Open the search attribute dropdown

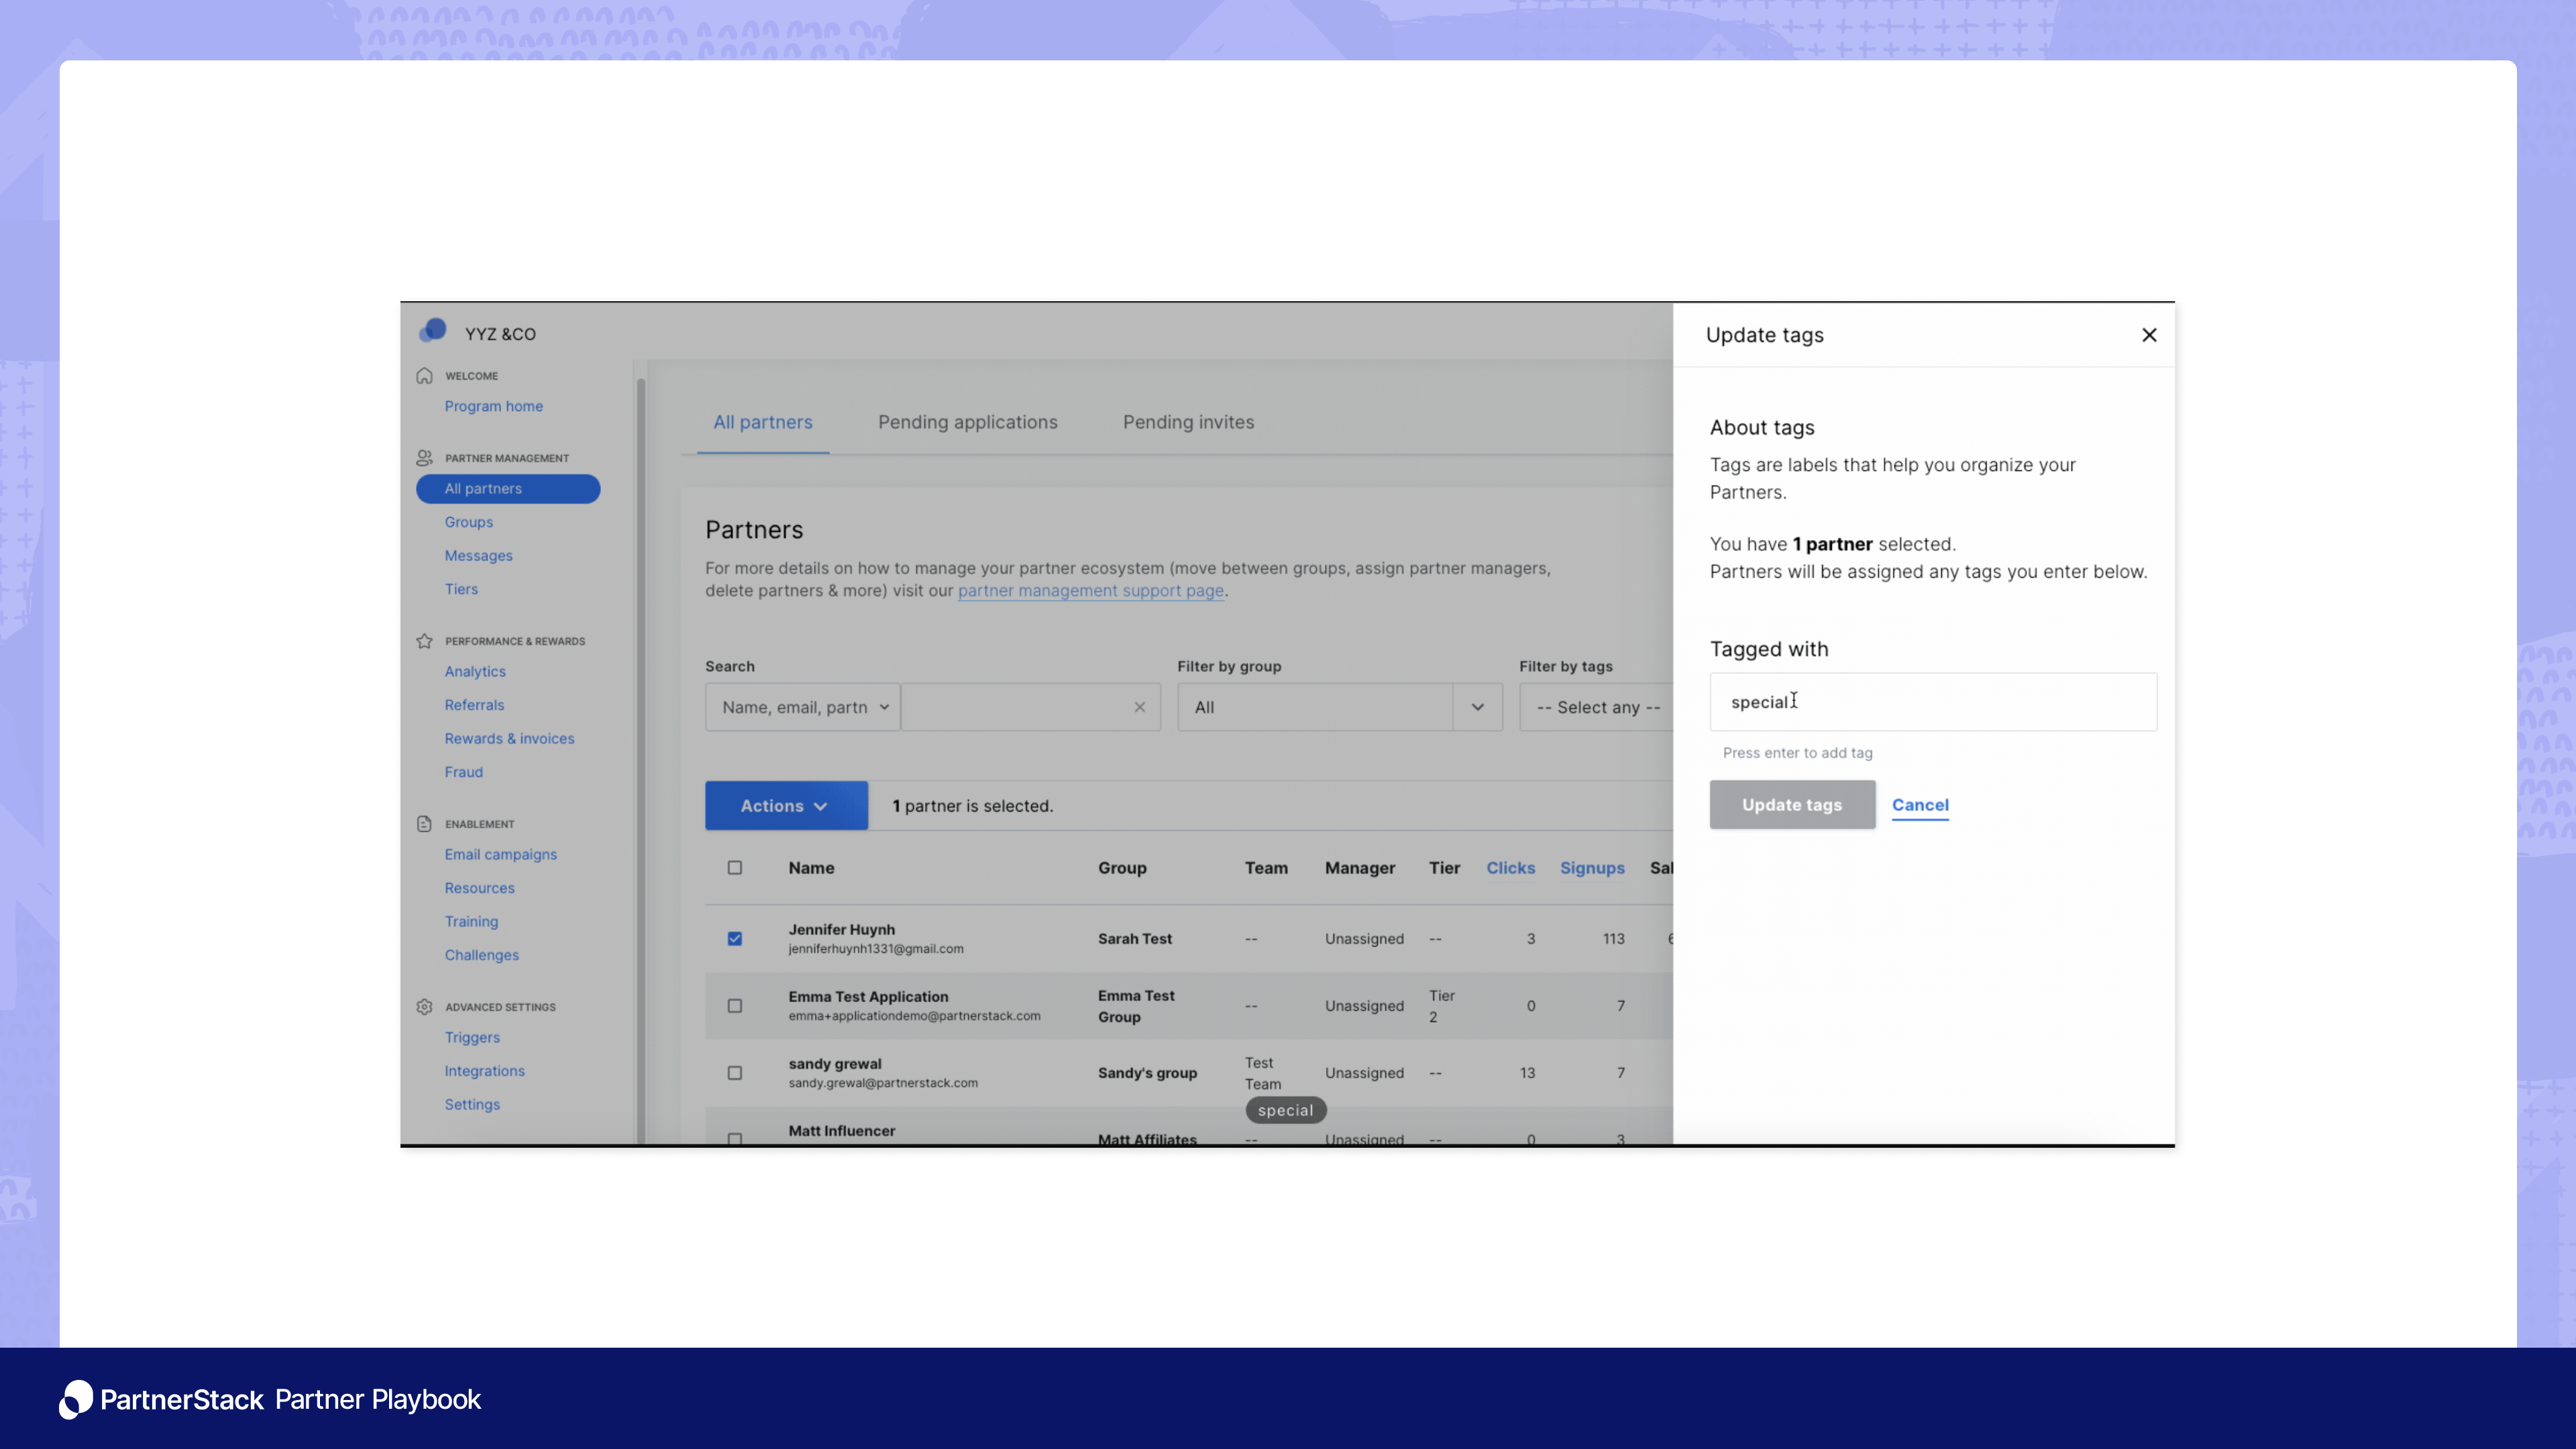point(801,707)
